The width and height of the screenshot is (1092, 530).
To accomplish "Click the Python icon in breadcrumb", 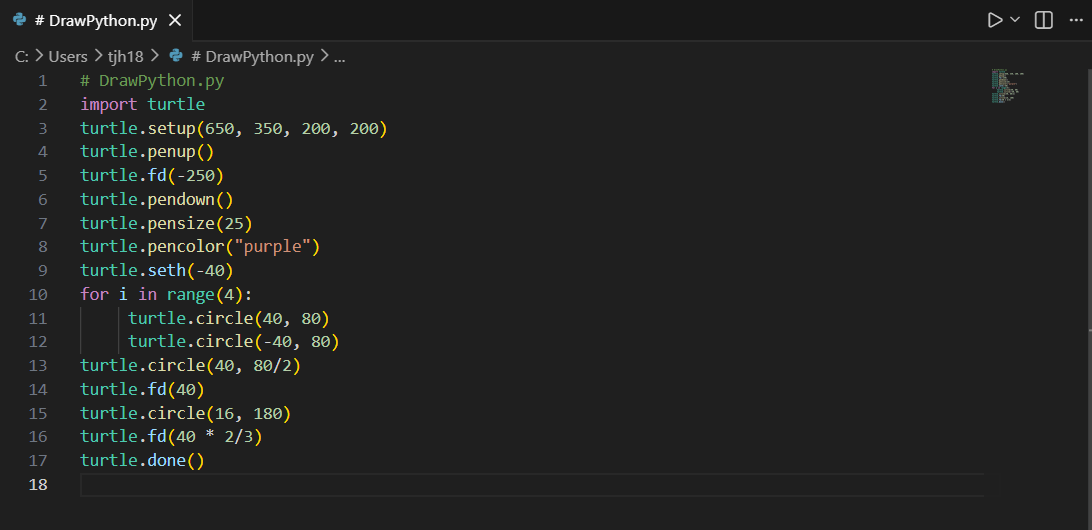I will point(176,56).
